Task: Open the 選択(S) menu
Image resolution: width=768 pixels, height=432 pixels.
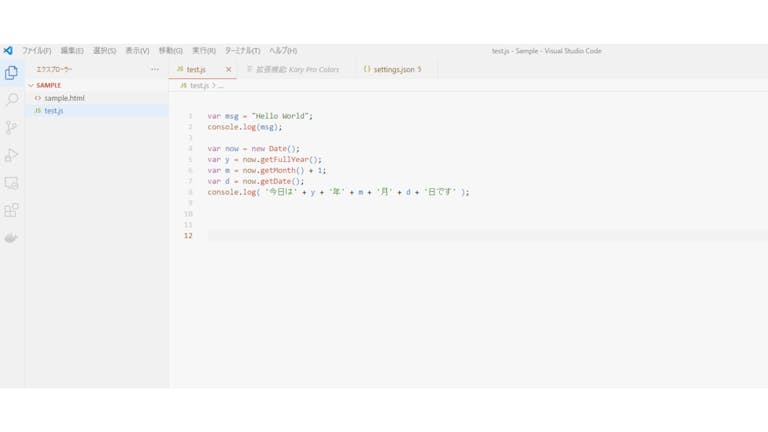Action: click(104, 50)
